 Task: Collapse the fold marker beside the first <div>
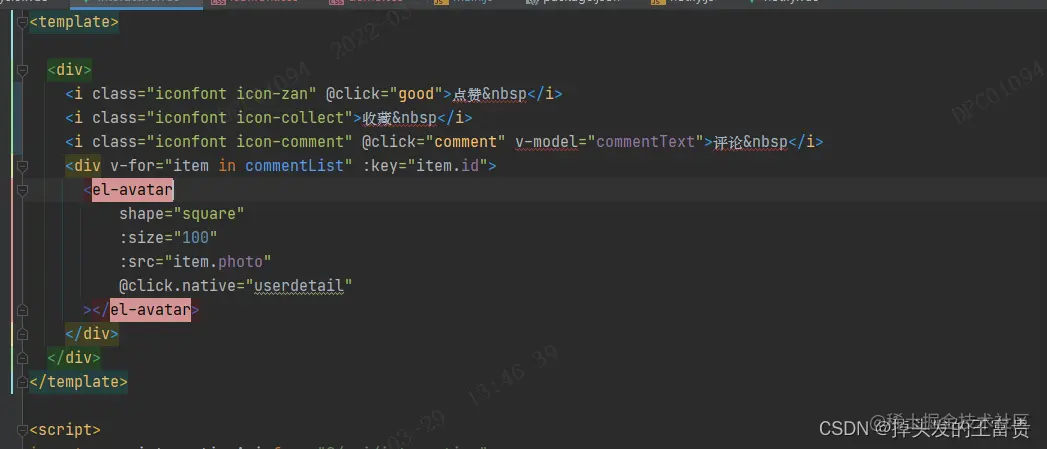23,70
